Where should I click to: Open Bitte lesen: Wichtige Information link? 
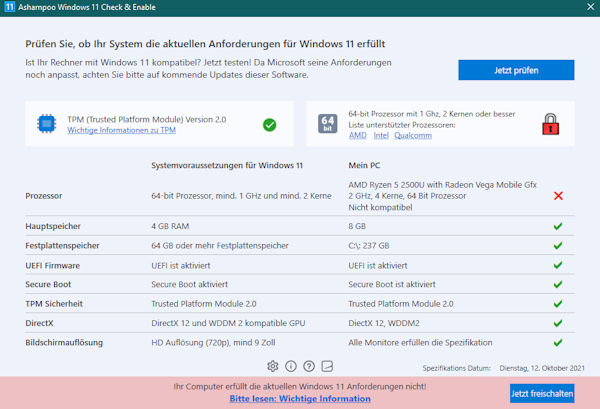click(300, 399)
